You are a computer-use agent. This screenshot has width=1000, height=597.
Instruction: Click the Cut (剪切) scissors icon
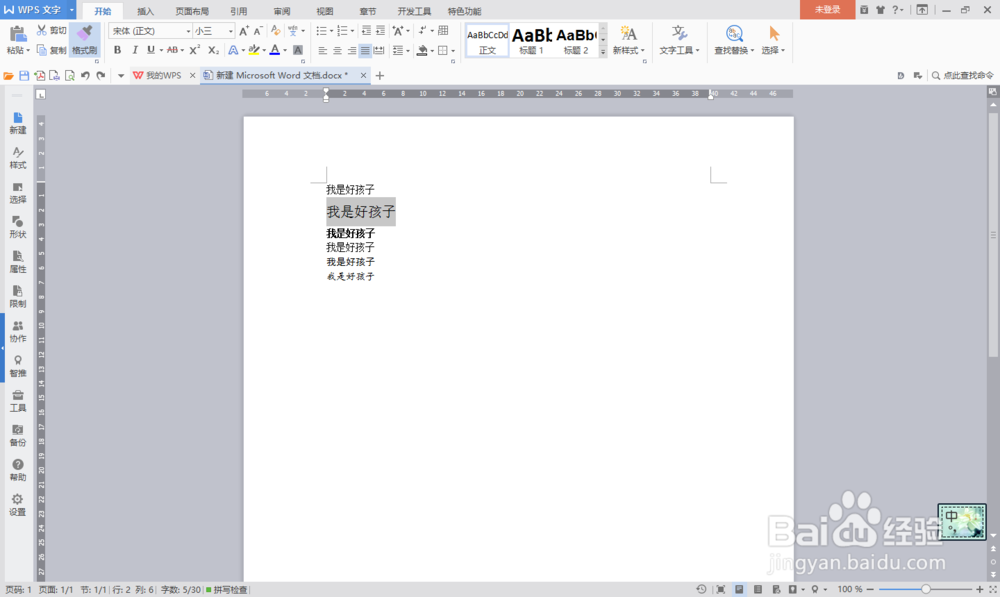pyautogui.click(x=42, y=30)
